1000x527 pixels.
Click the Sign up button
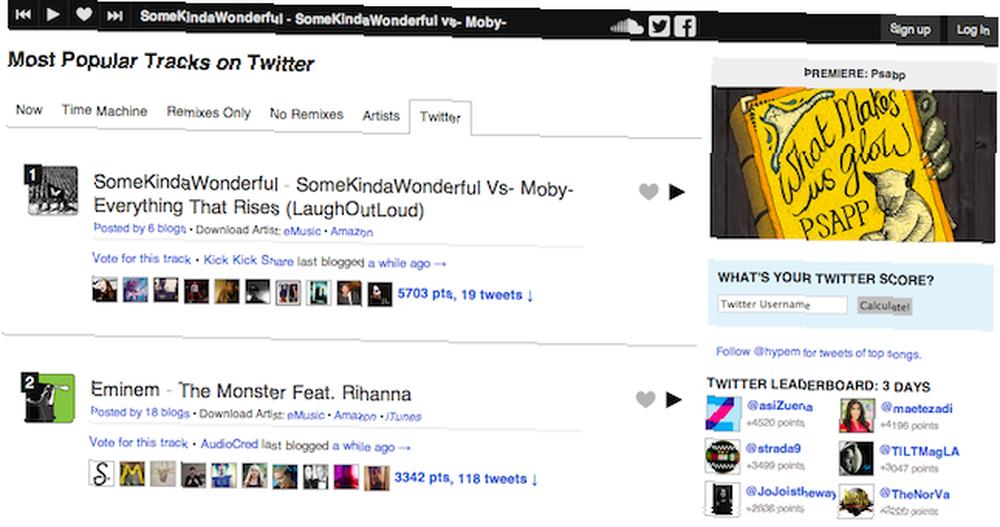(x=910, y=29)
